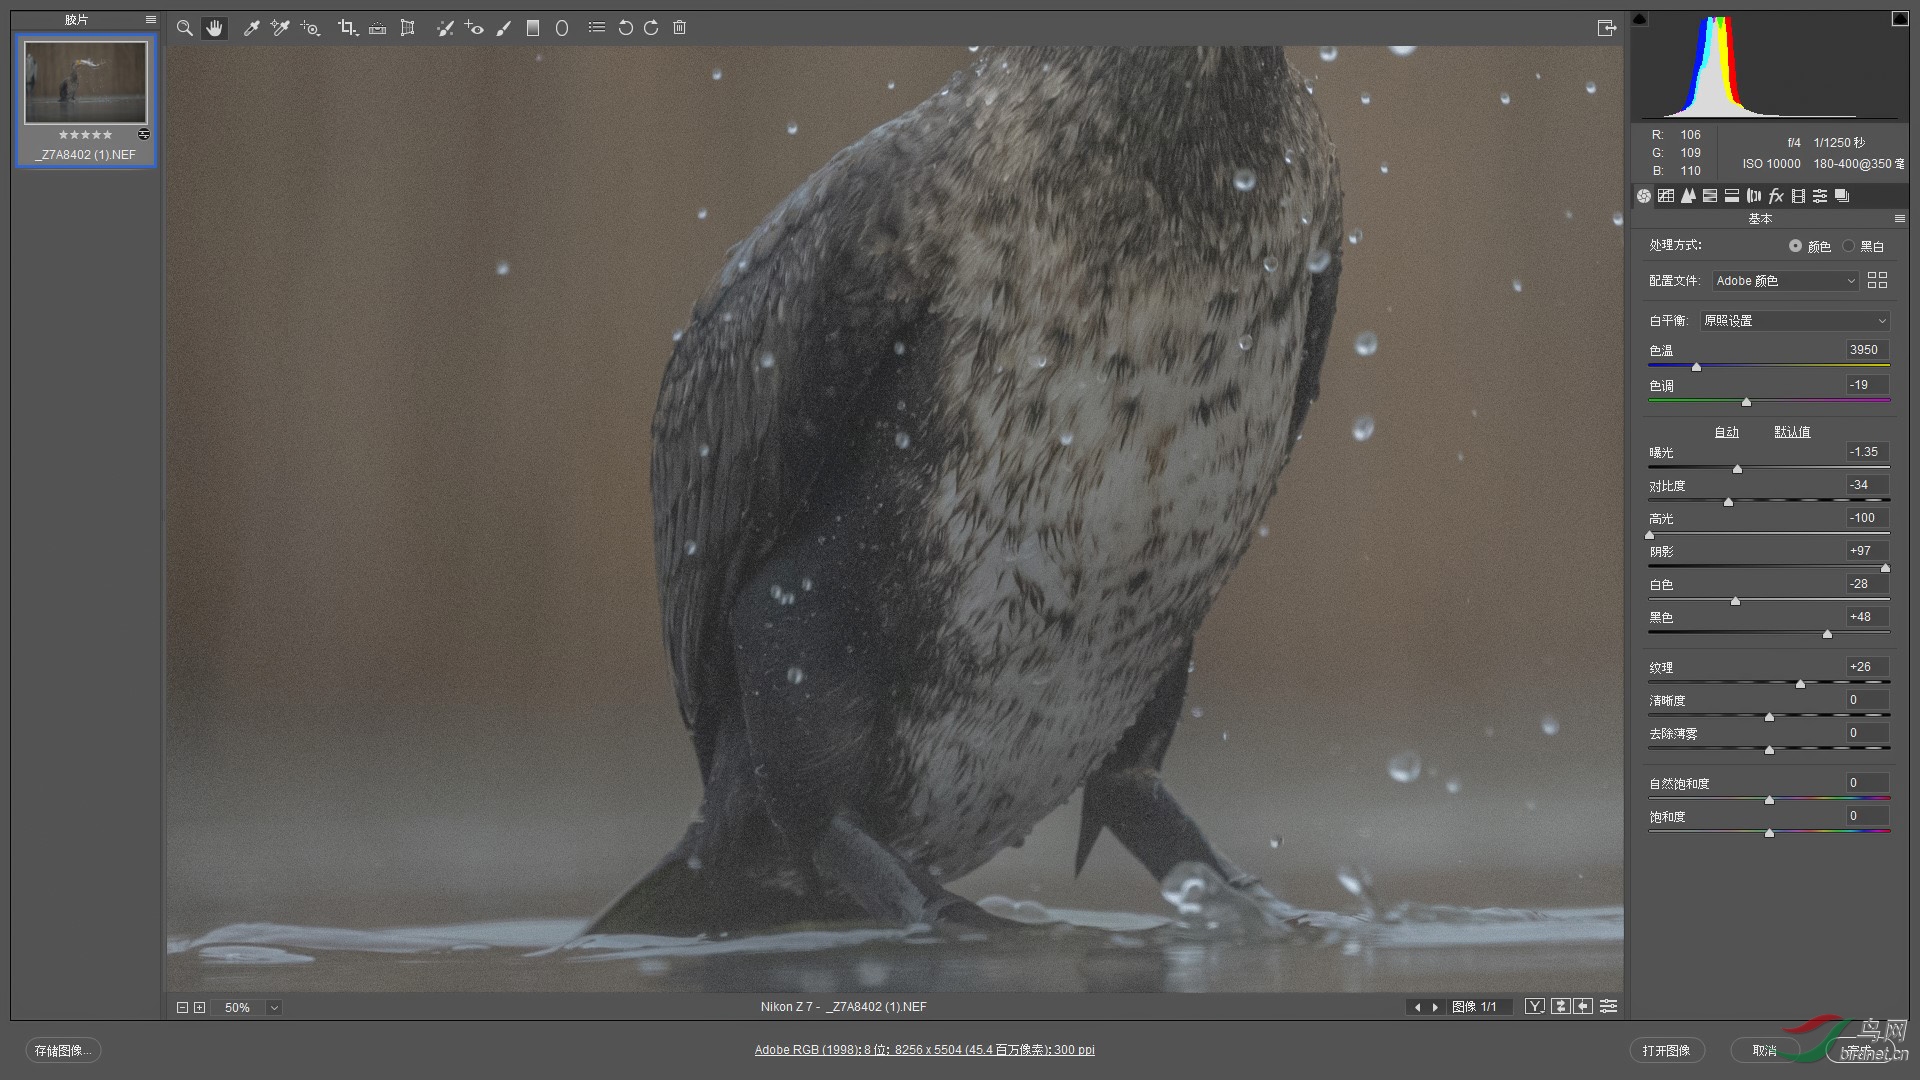Click the 曝光 exposure slider handle
The height and width of the screenshot is (1080, 1920).
[1737, 469]
